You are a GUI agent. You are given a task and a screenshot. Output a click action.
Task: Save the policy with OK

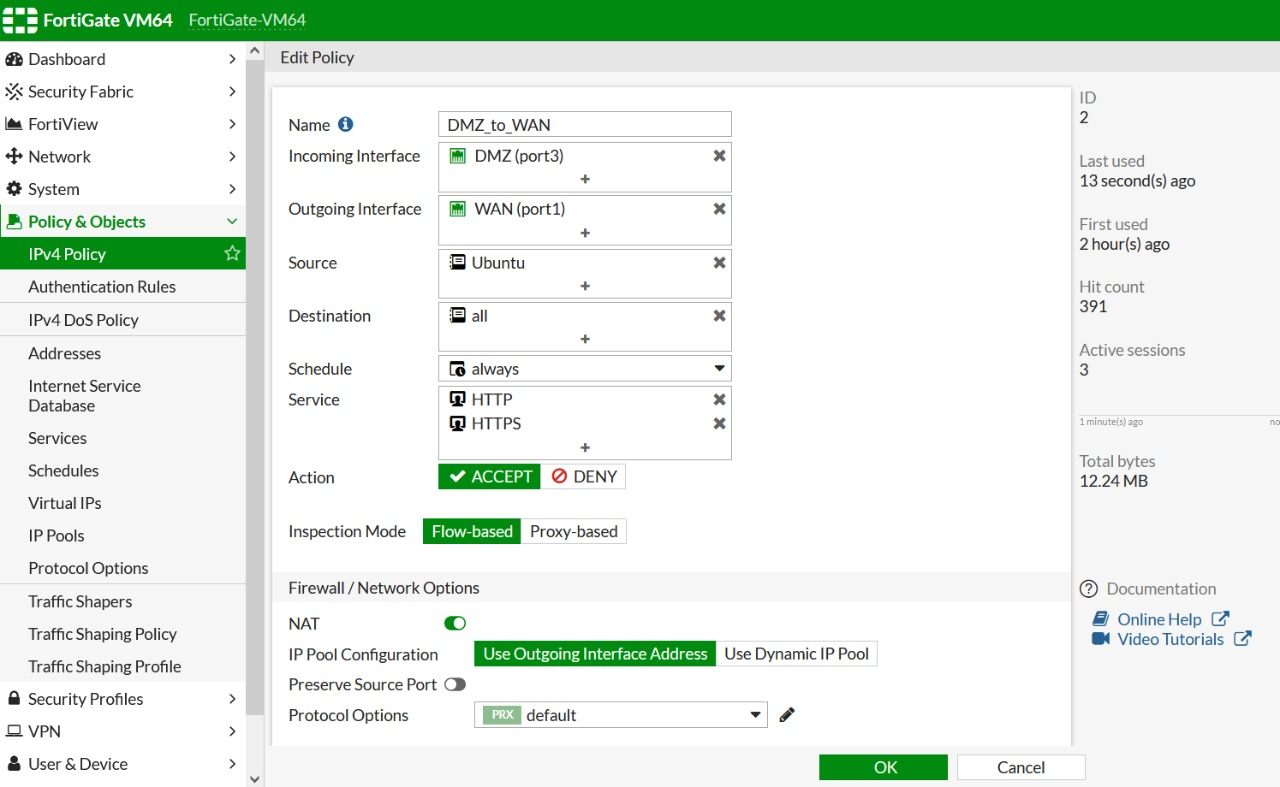click(x=883, y=767)
